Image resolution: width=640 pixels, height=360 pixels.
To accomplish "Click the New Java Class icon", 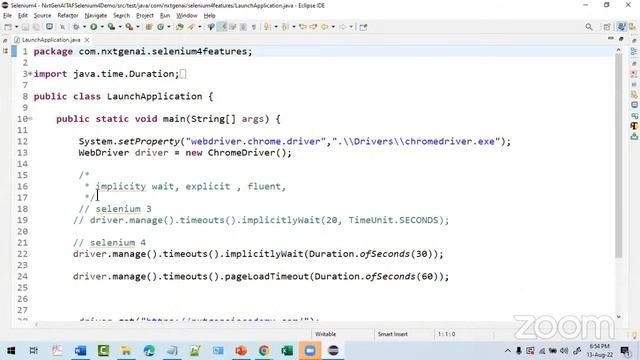I will 160,27.
